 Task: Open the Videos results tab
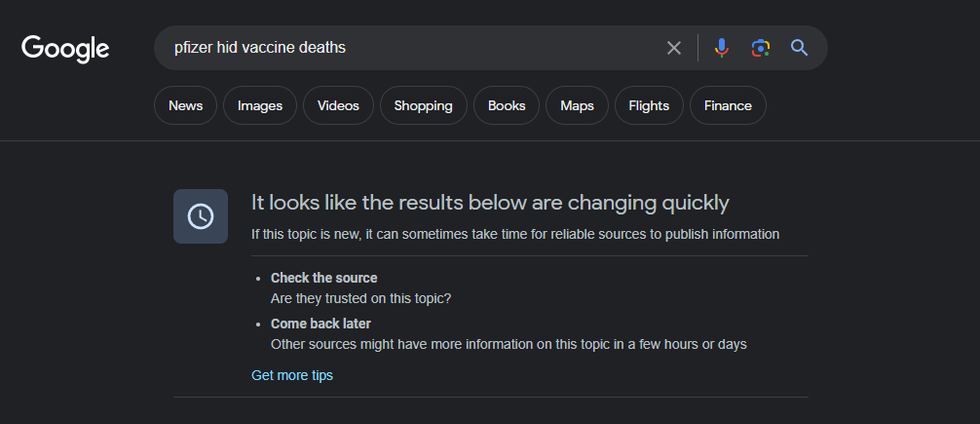point(338,106)
